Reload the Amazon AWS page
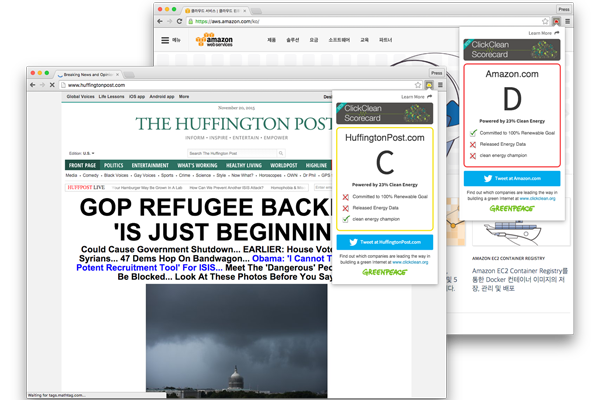This screenshot has width=600, height=400. click(179, 21)
